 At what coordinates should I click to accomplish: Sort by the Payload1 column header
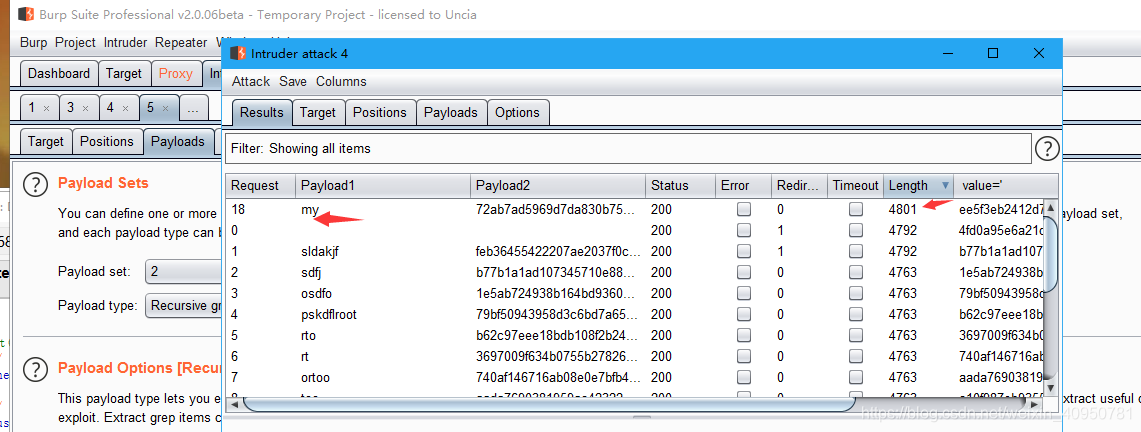[x=383, y=185]
